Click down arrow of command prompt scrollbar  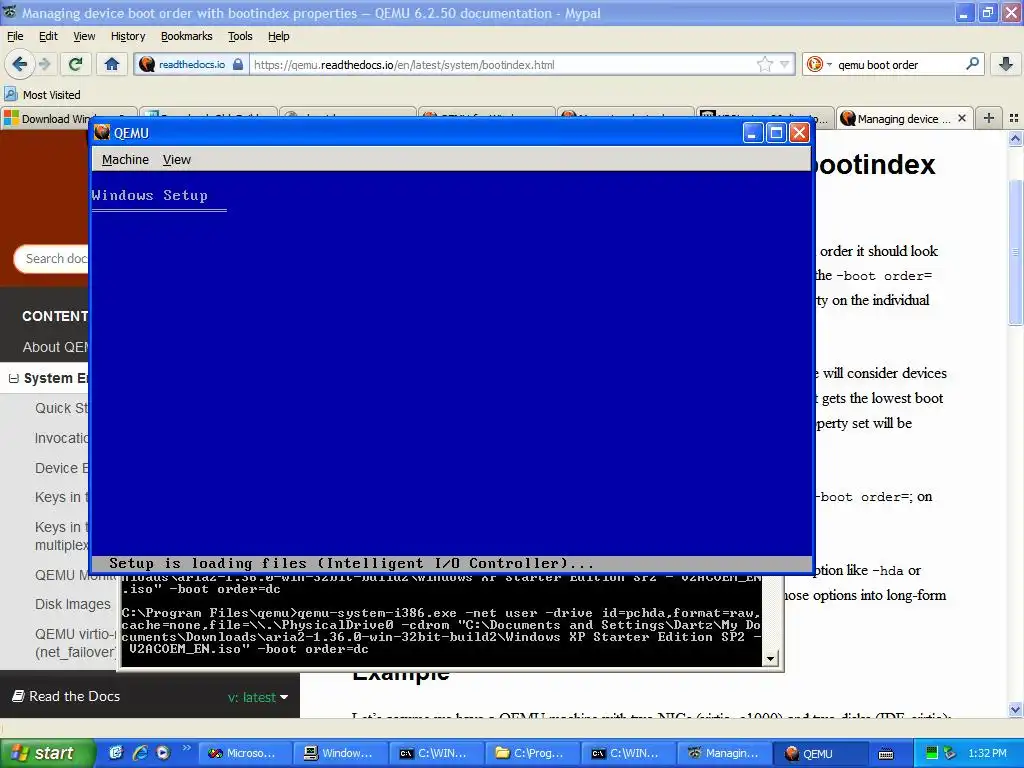click(x=771, y=658)
